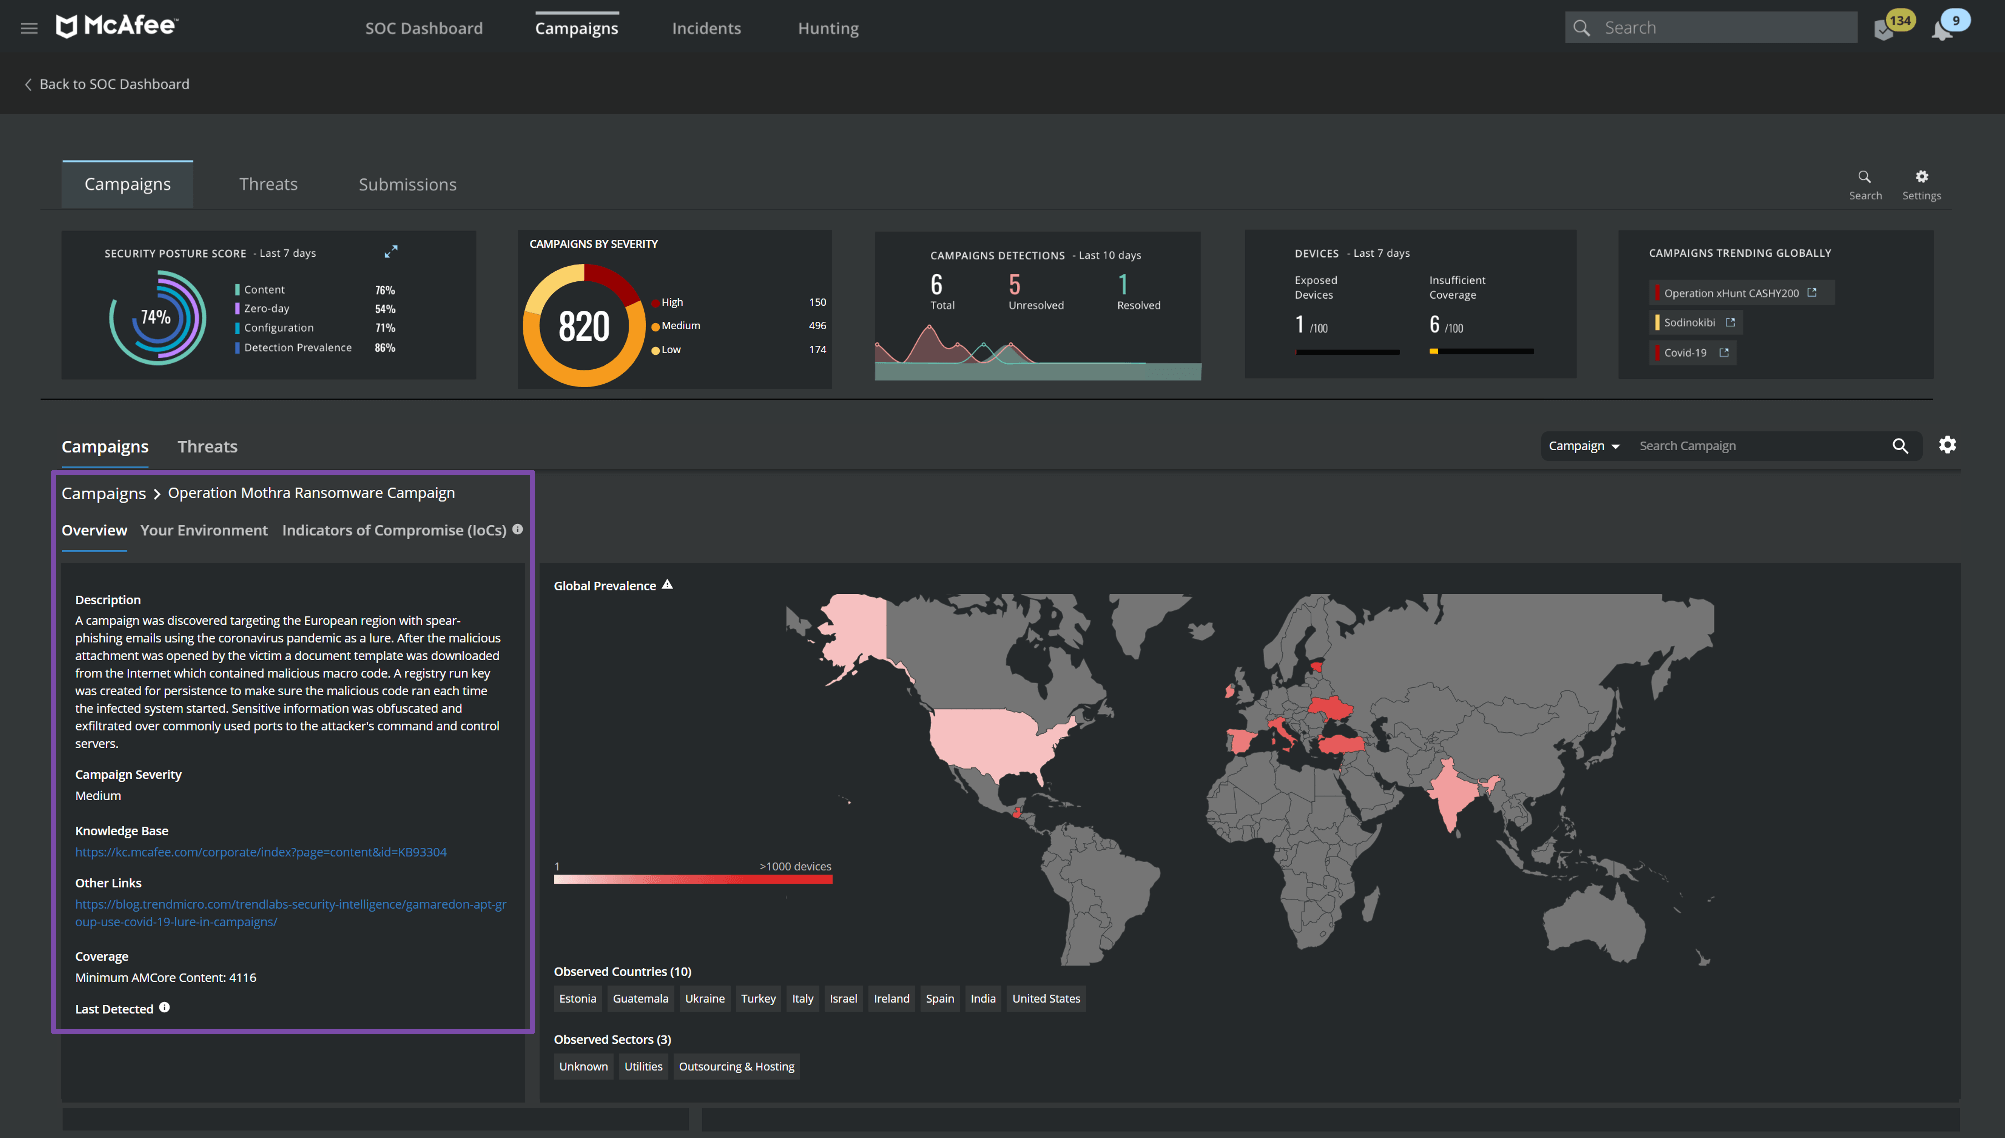2005x1138 pixels.
Task: Click the Ukraine country tag
Action: click(x=705, y=999)
